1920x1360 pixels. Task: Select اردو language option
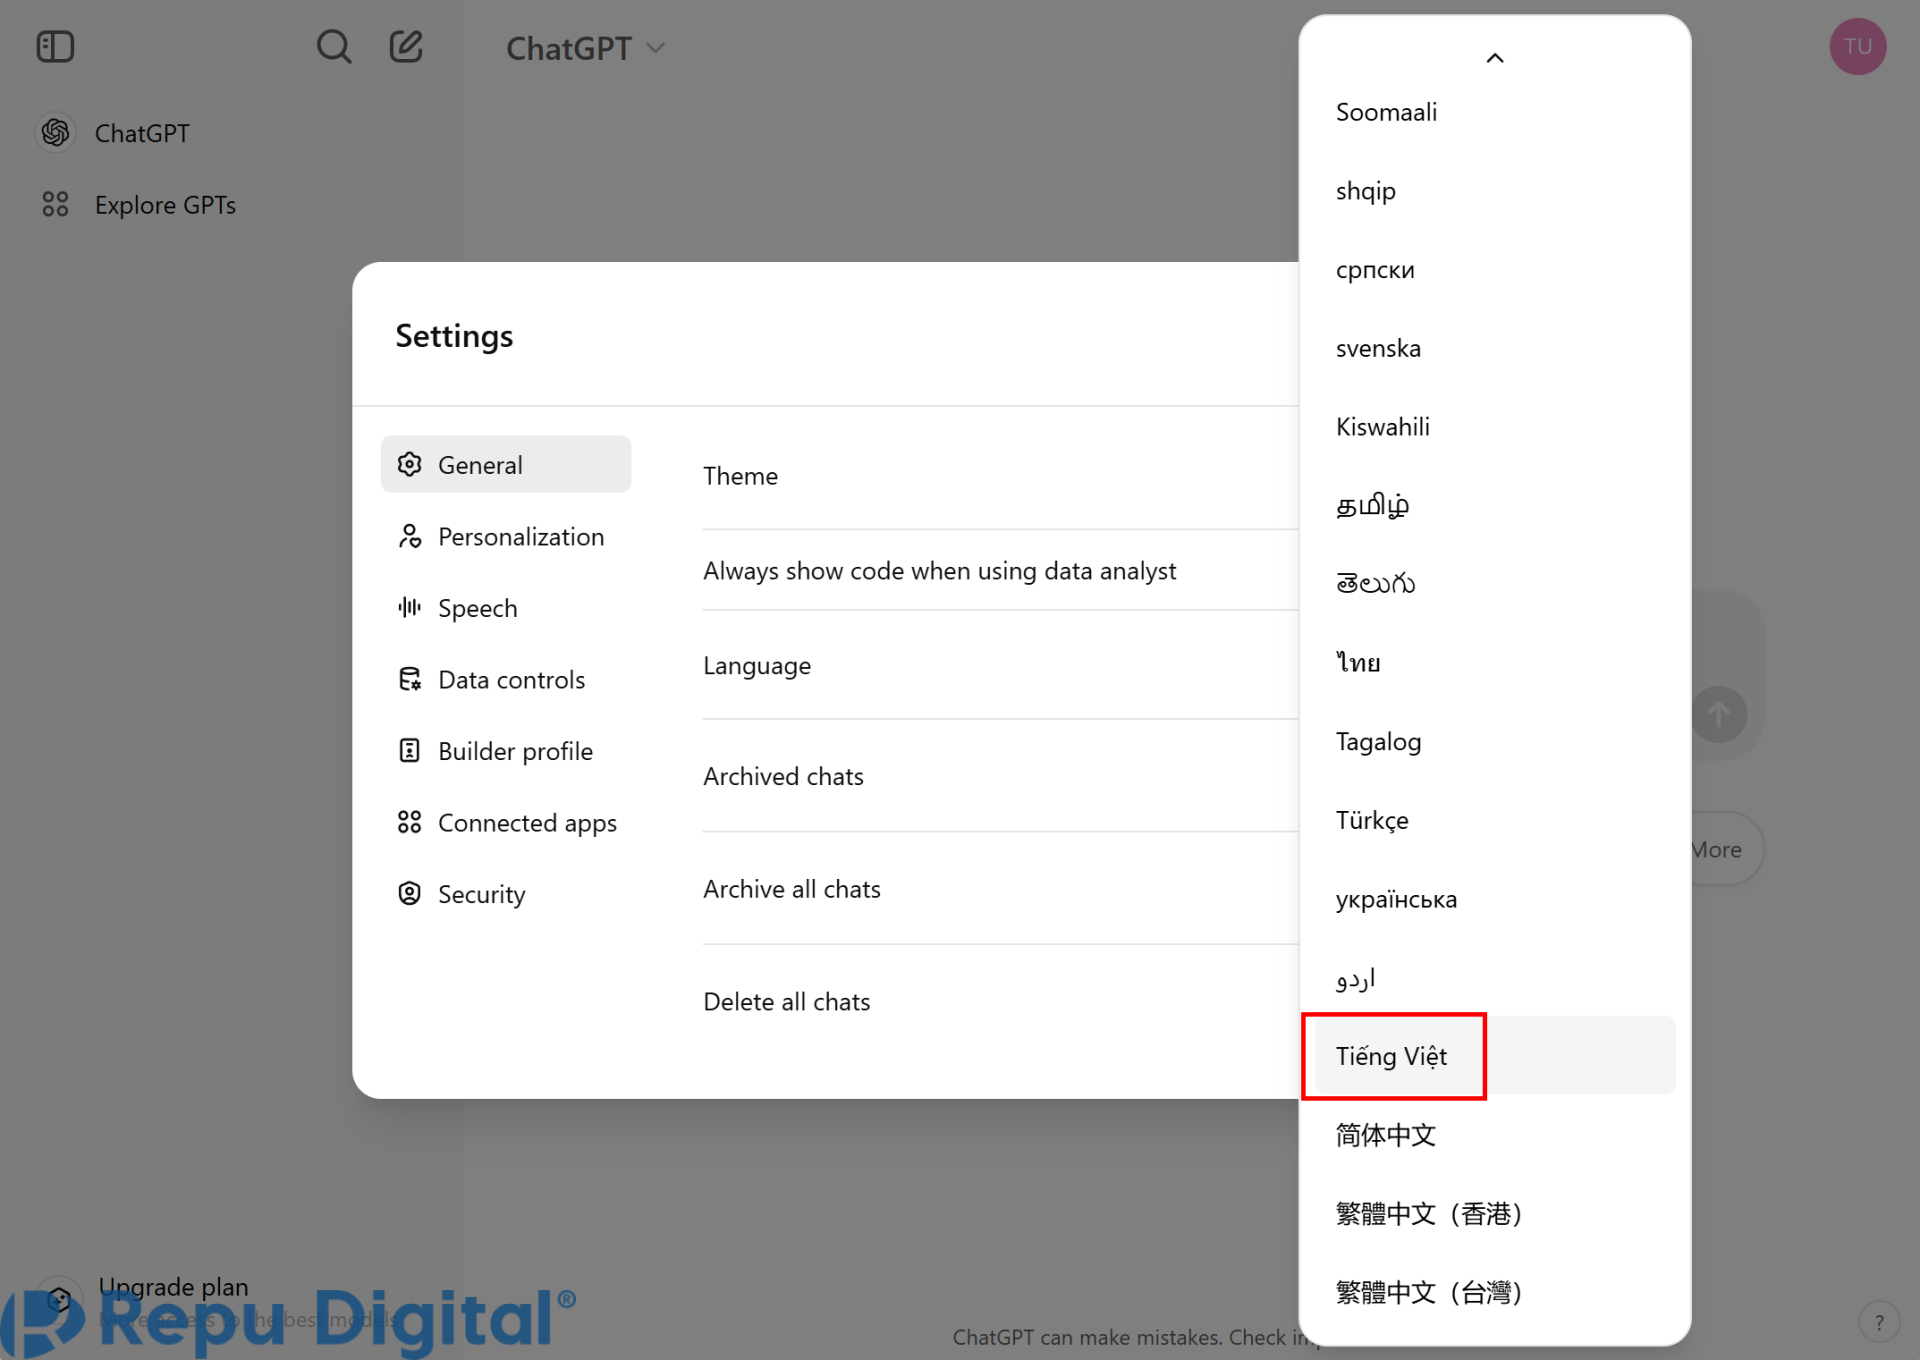[x=1495, y=977]
